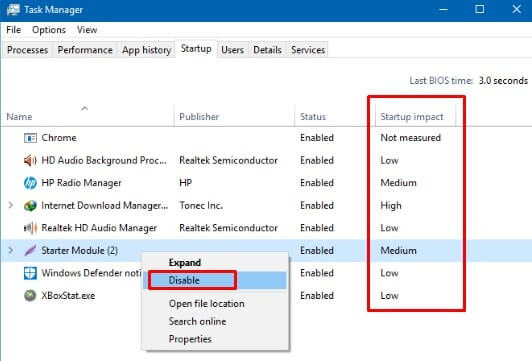Choose Search online in the context menu
This screenshot has height=361, width=532.
(215, 321)
